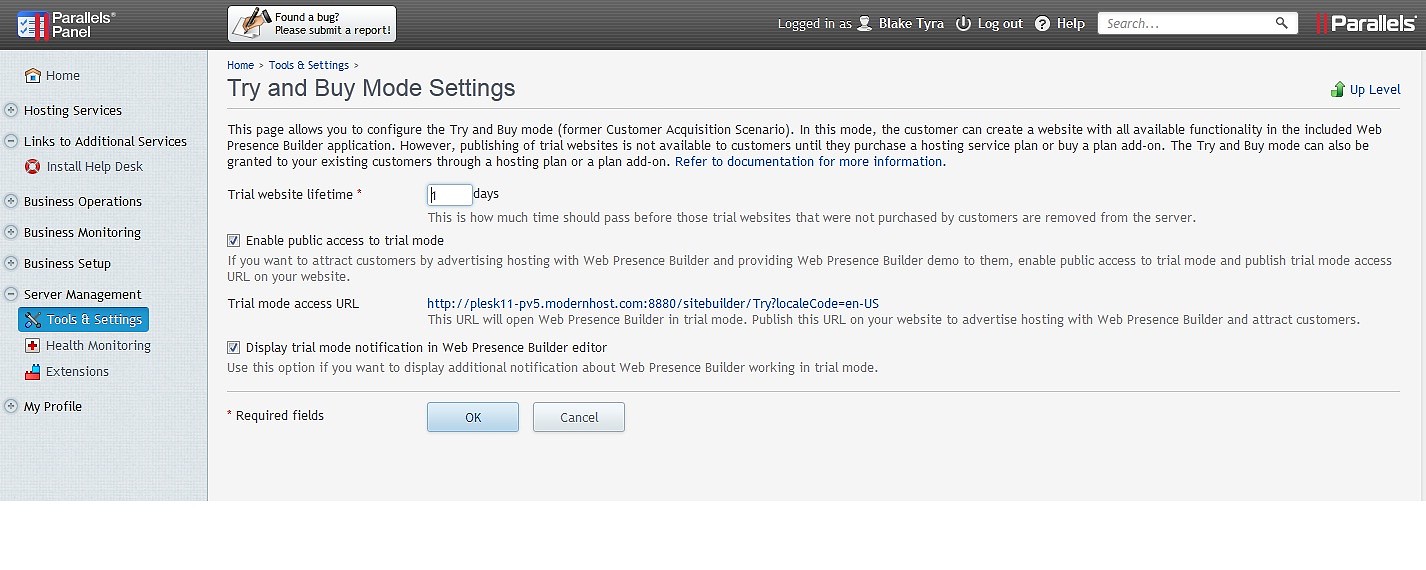The height and width of the screenshot is (570, 1426).
Task: Click the Home house icon in sidebar
Action: pos(33,76)
